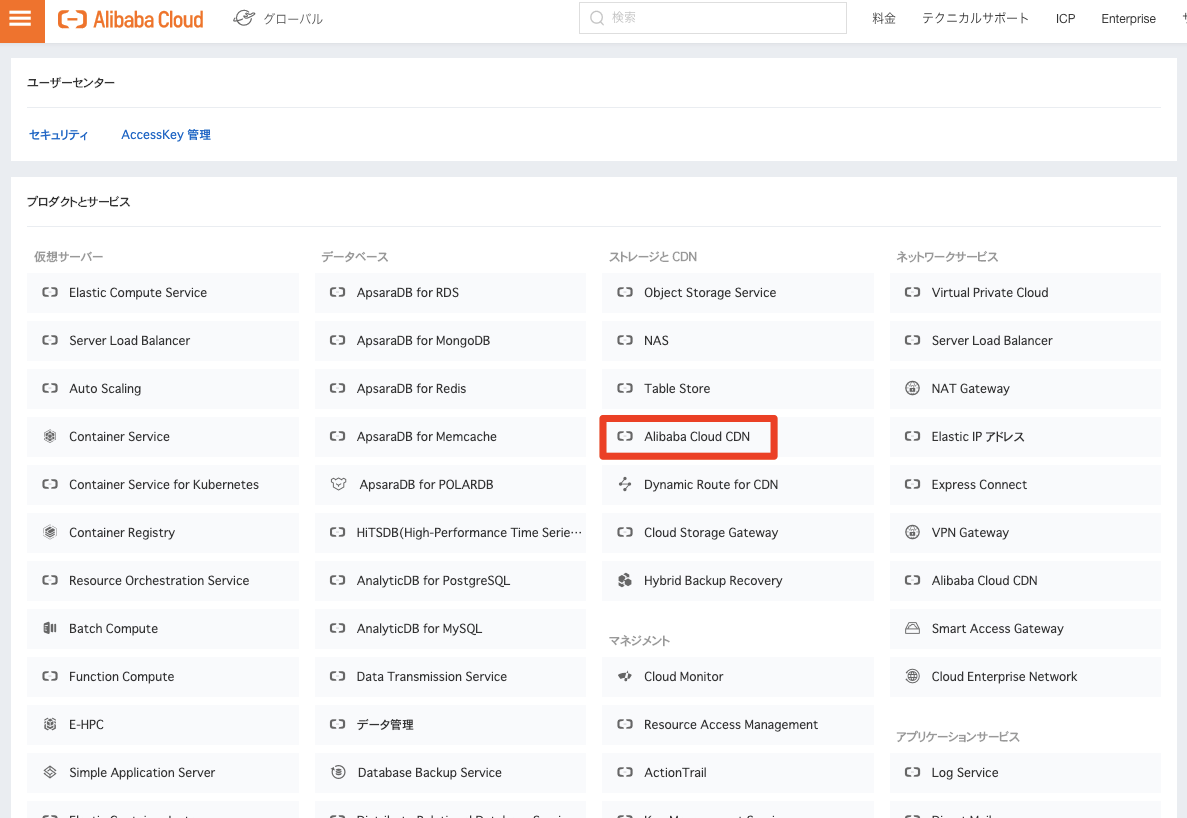Click the Smart Access Gateway icon

pyautogui.click(x=912, y=628)
